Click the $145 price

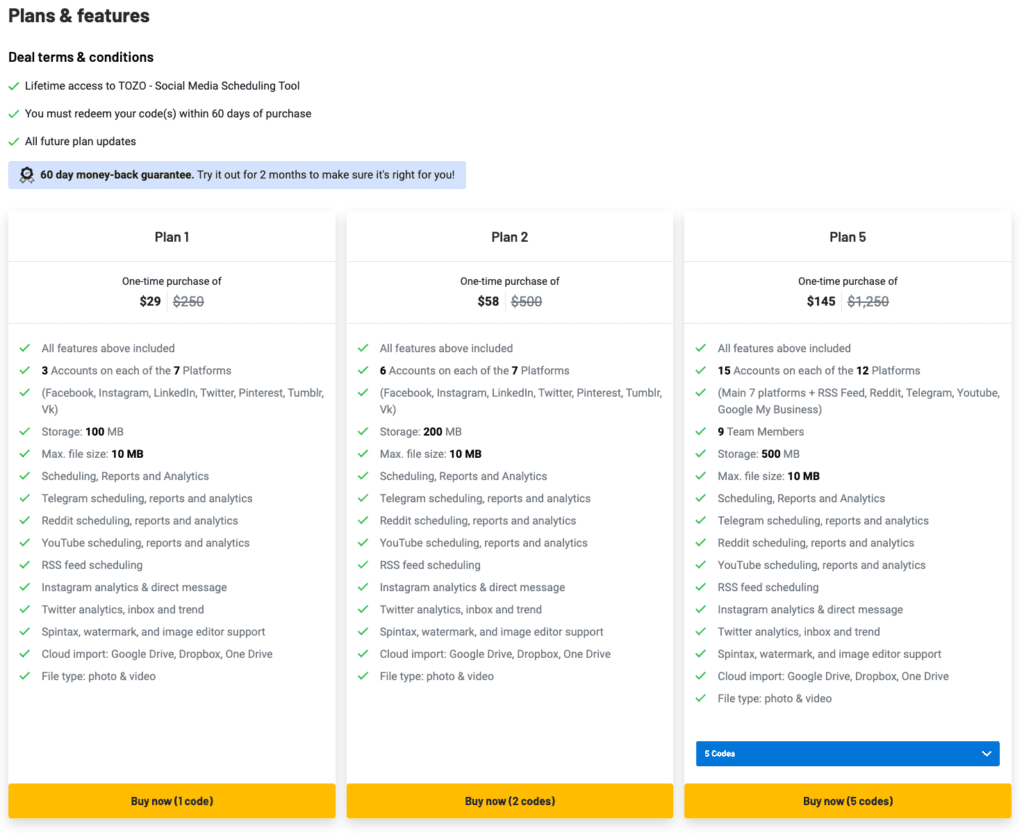[x=821, y=302]
